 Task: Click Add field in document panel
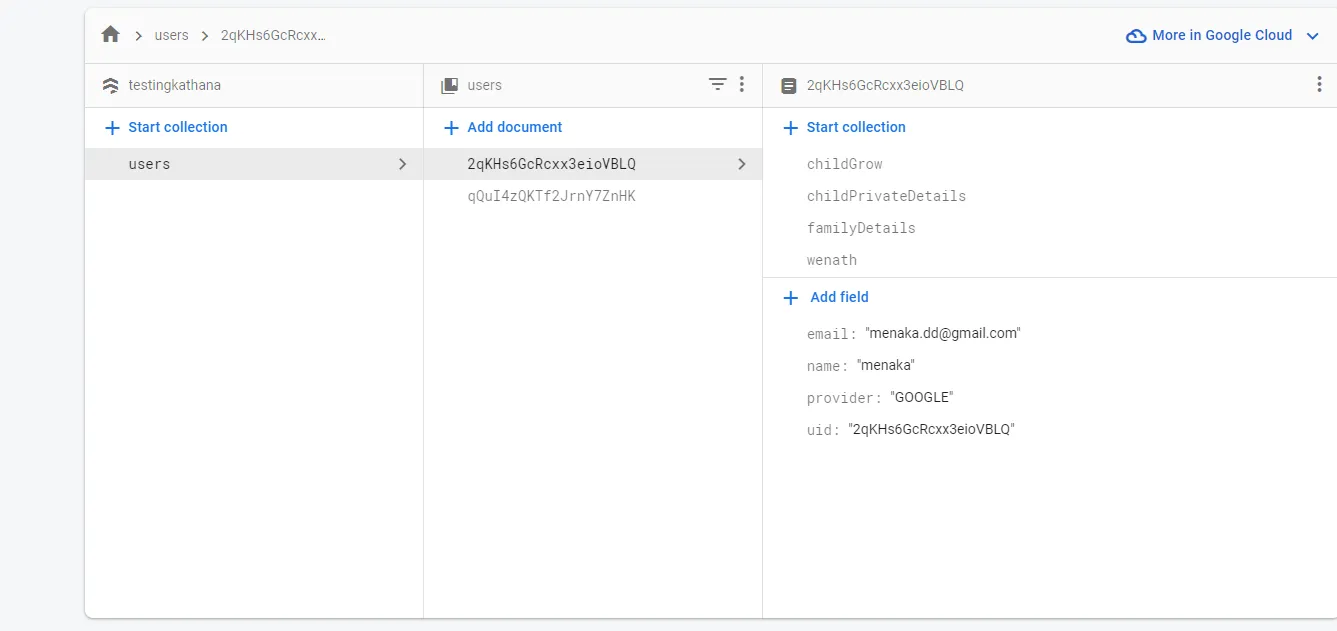pos(827,297)
